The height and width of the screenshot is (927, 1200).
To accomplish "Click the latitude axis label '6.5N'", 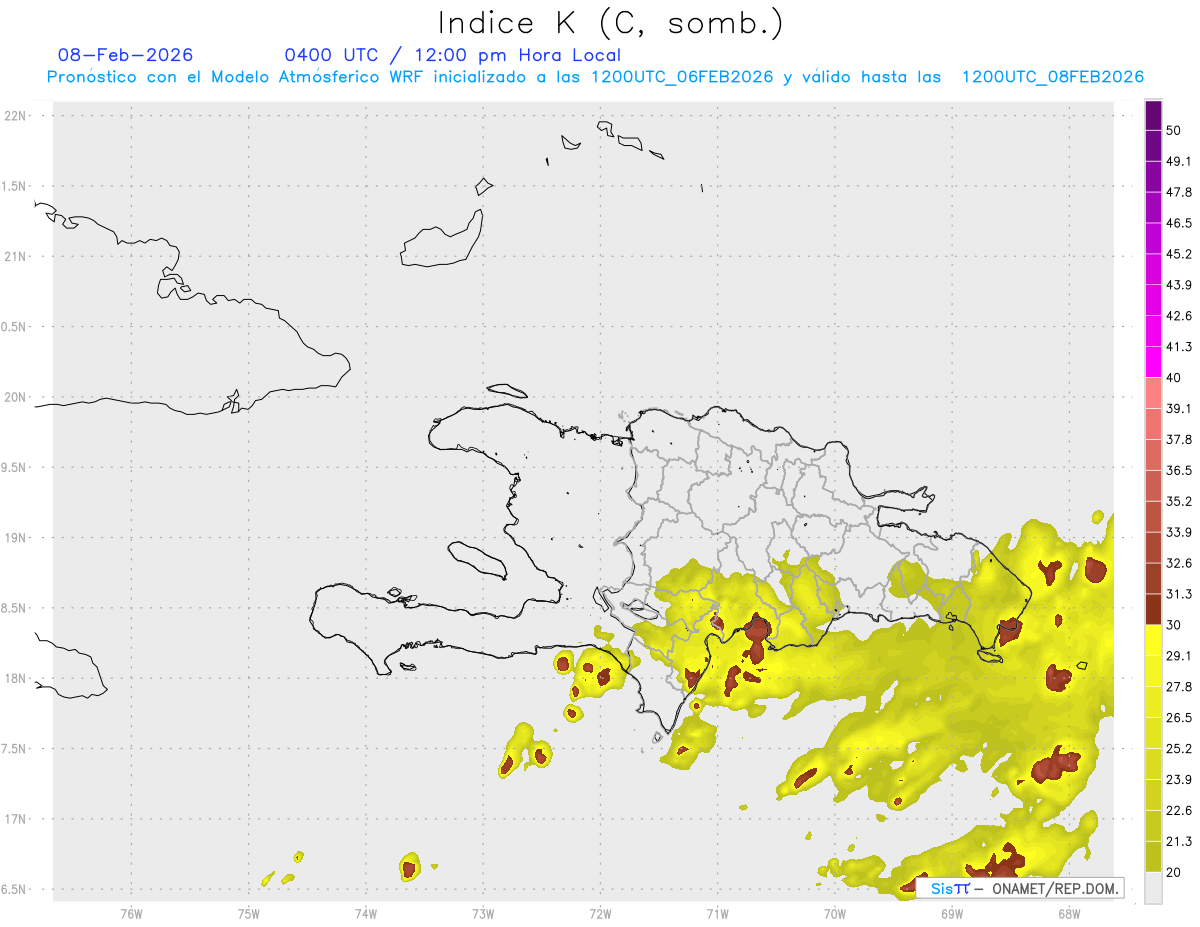I will coord(14,889).
